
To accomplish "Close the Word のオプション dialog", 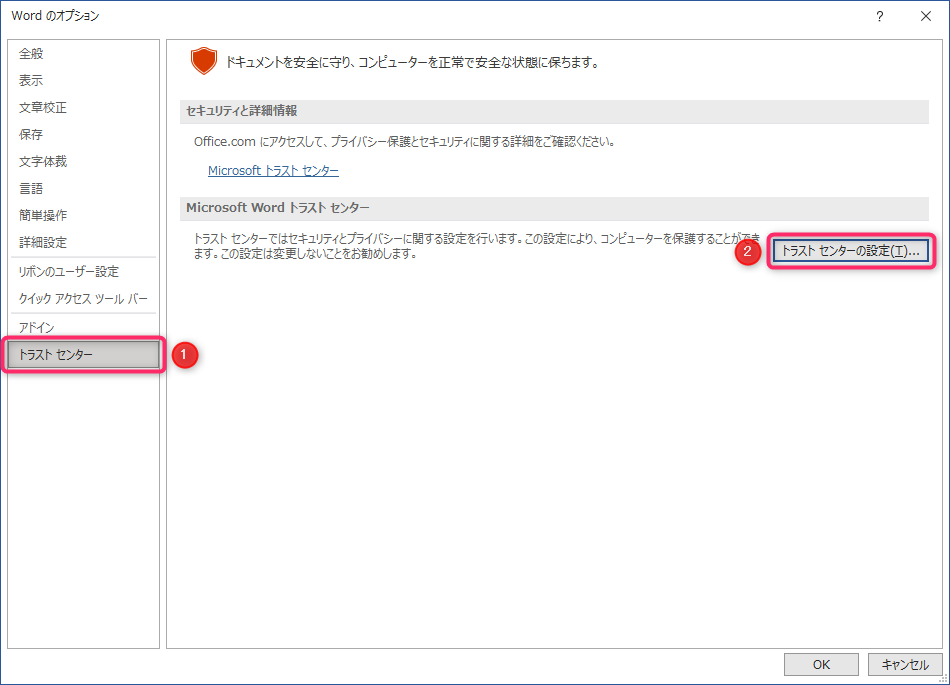I will point(926,16).
